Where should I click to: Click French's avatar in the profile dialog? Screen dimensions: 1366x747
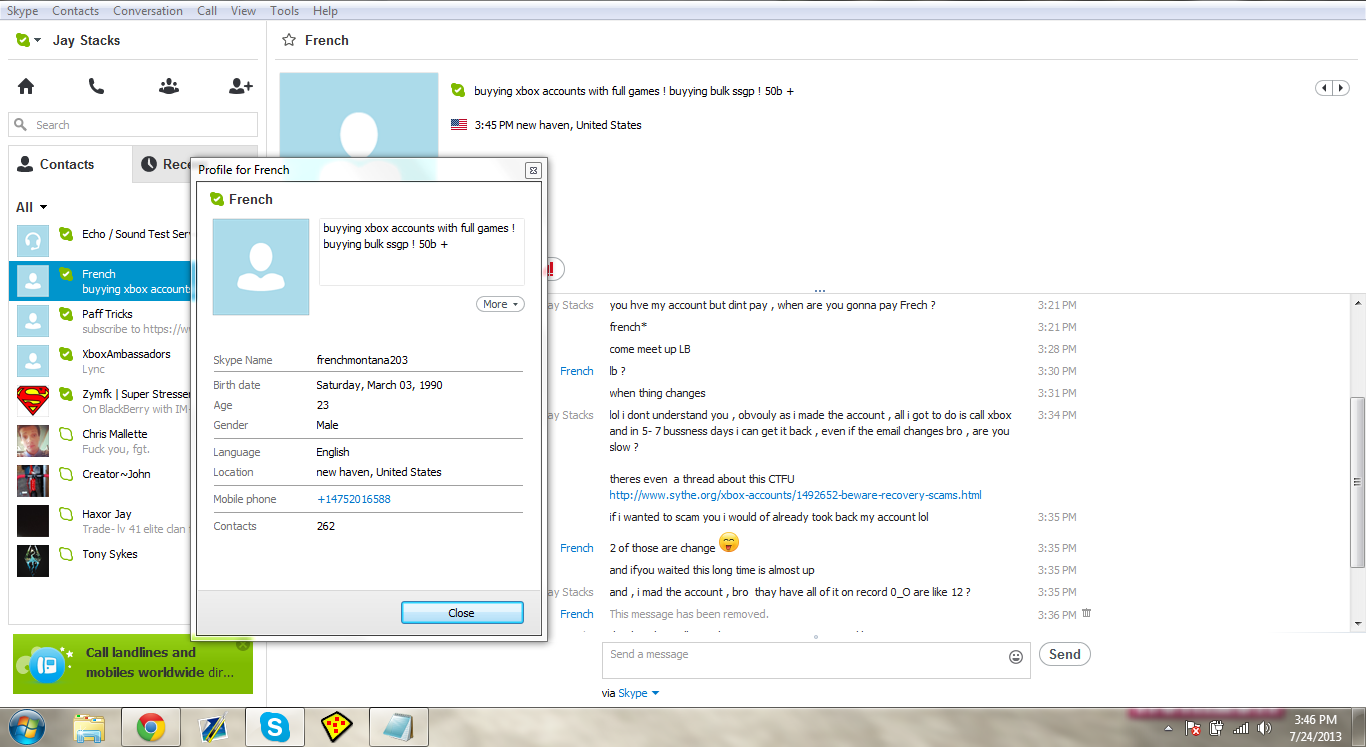click(x=261, y=267)
